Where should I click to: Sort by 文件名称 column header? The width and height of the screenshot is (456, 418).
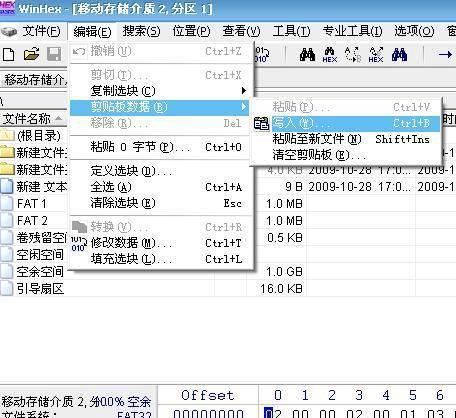click(x=33, y=118)
